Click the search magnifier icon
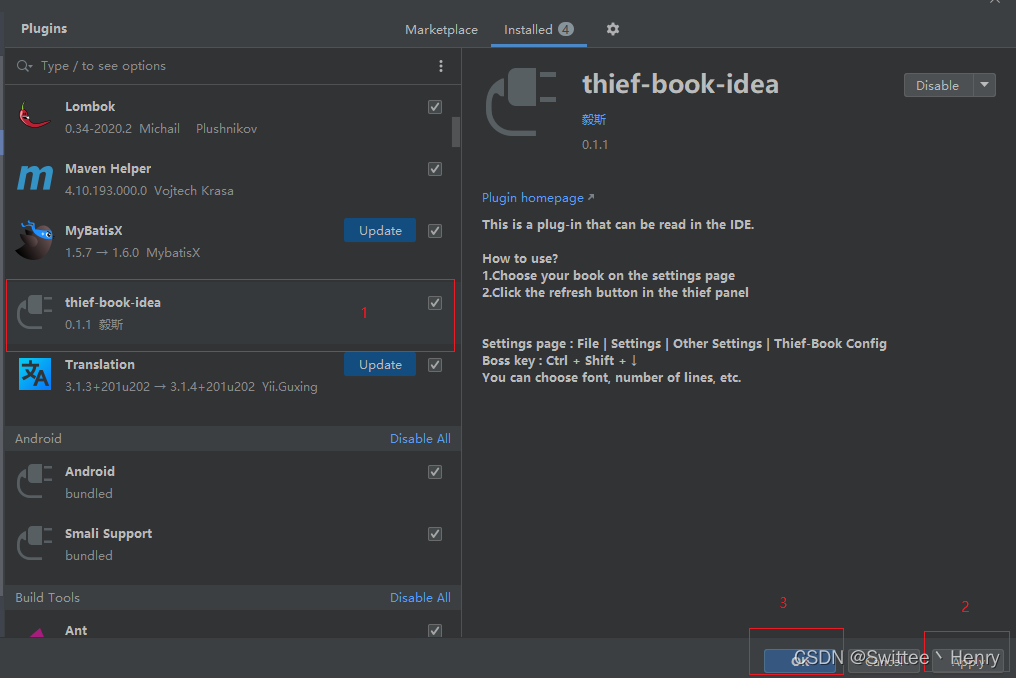Image resolution: width=1016 pixels, height=678 pixels. [24, 65]
